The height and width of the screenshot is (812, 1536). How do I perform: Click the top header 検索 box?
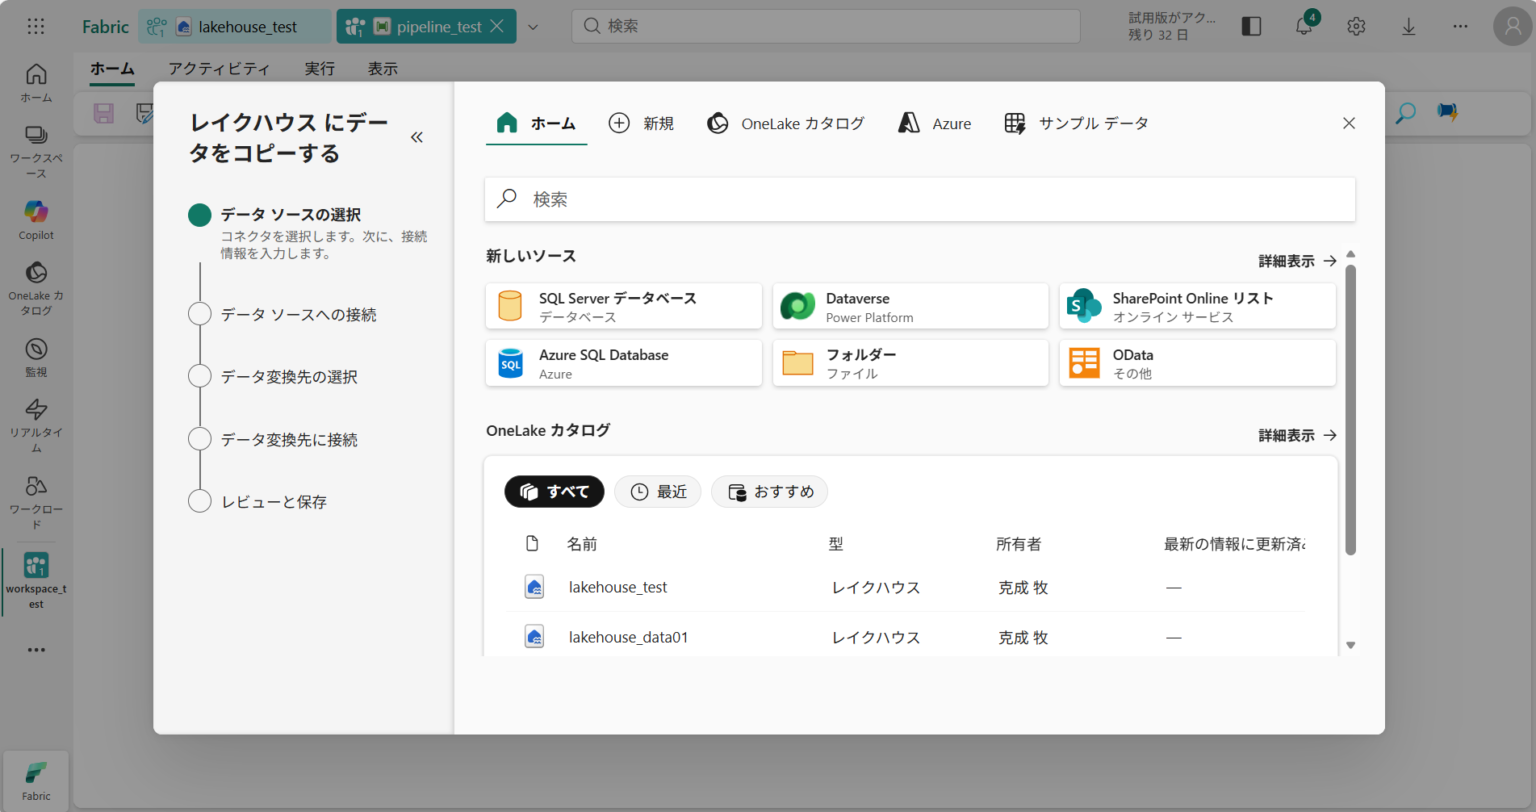[x=826, y=26]
